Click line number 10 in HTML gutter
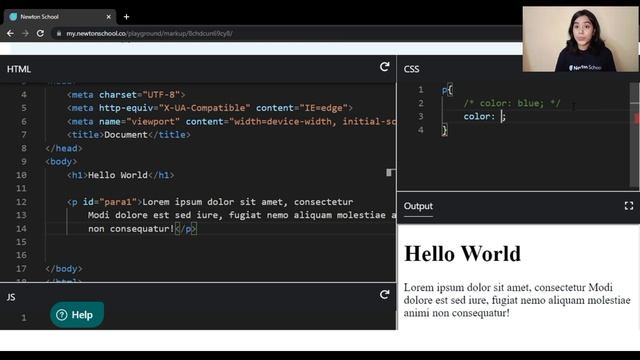This screenshot has height=360, width=640. 22,175
